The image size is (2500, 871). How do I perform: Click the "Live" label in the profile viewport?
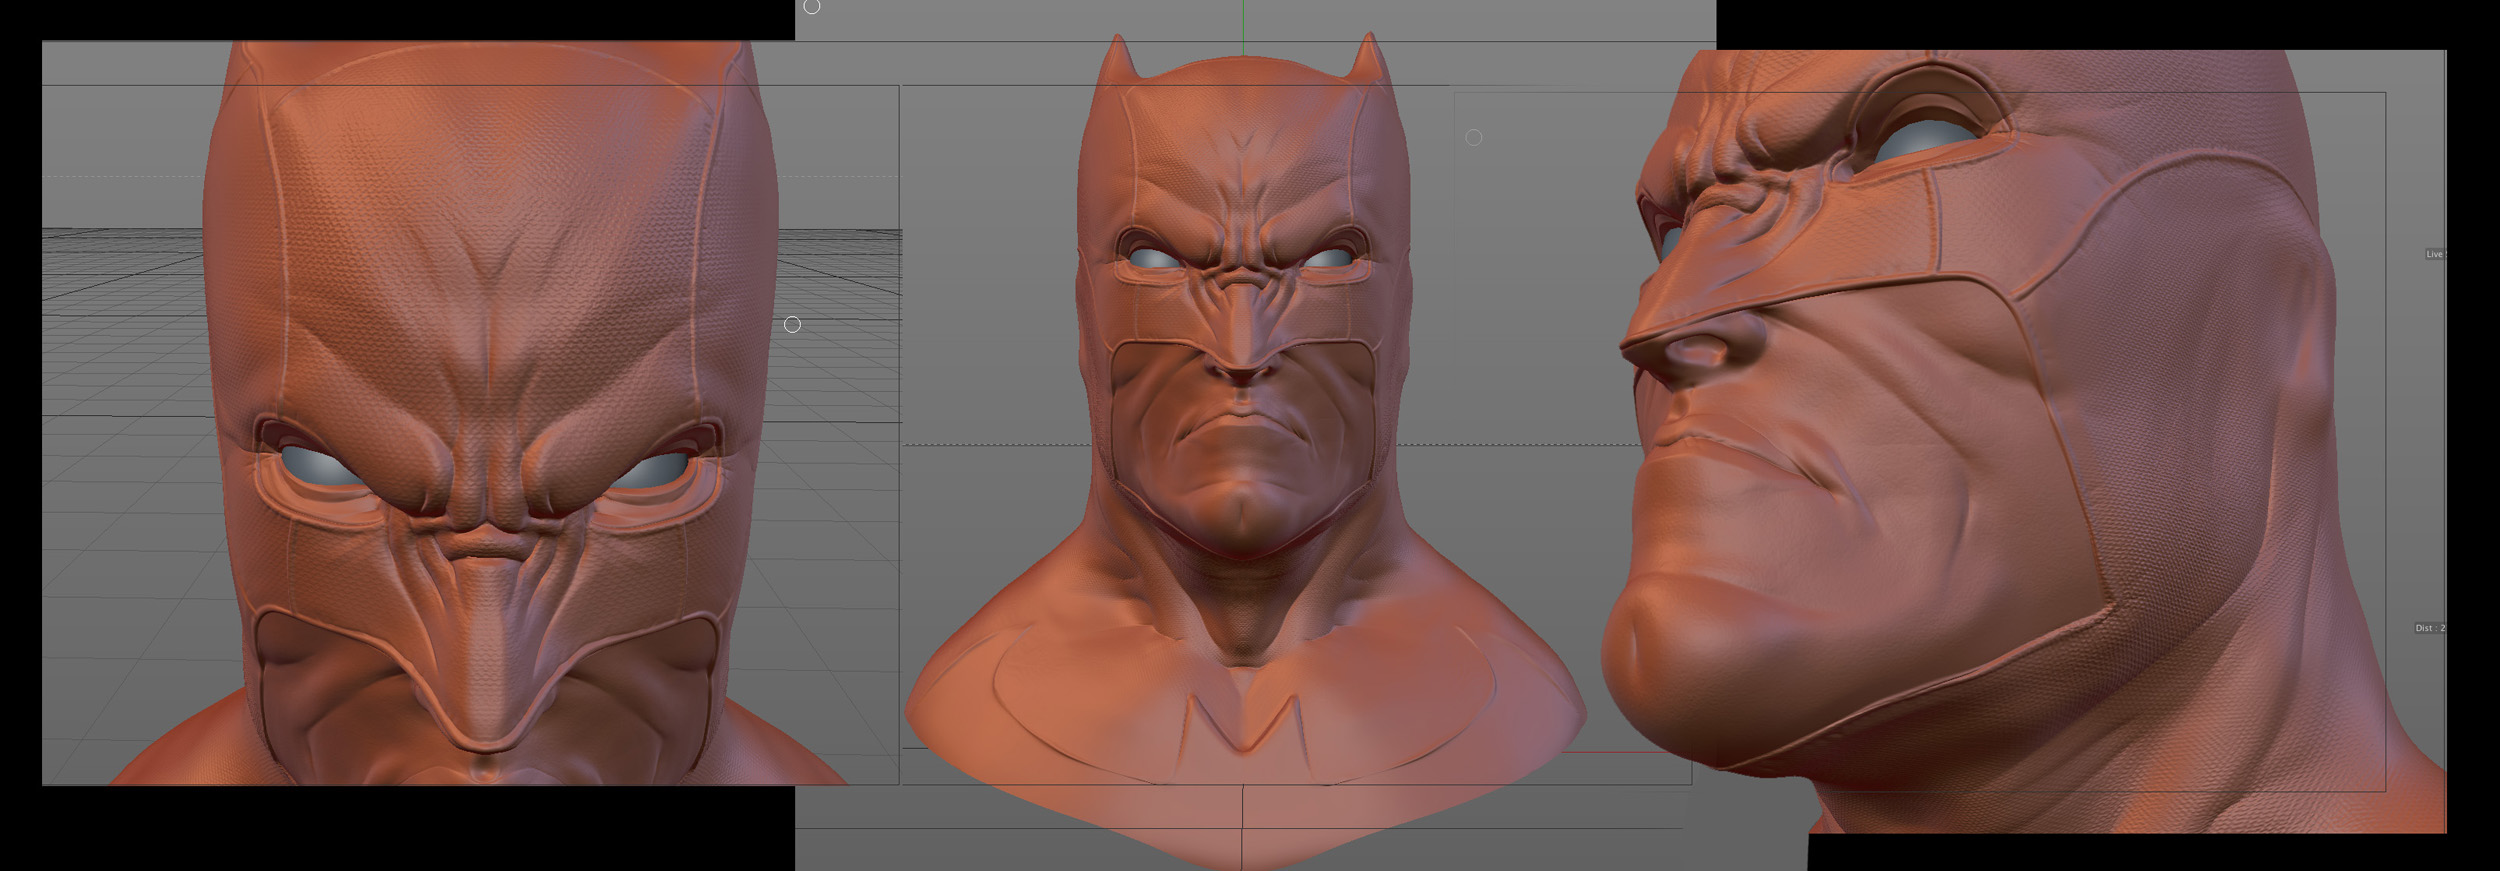pyautogui.click(x=2434, y=254)
